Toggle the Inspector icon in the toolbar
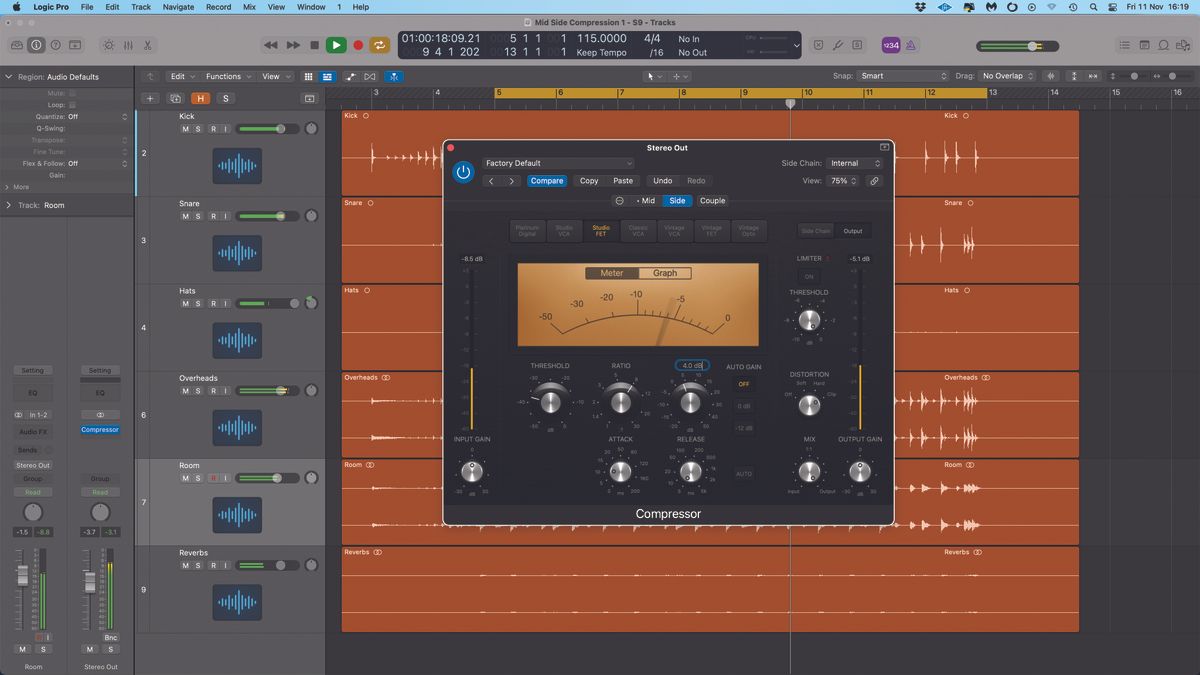Screen dimensions: 1200x675 [36, 44]
